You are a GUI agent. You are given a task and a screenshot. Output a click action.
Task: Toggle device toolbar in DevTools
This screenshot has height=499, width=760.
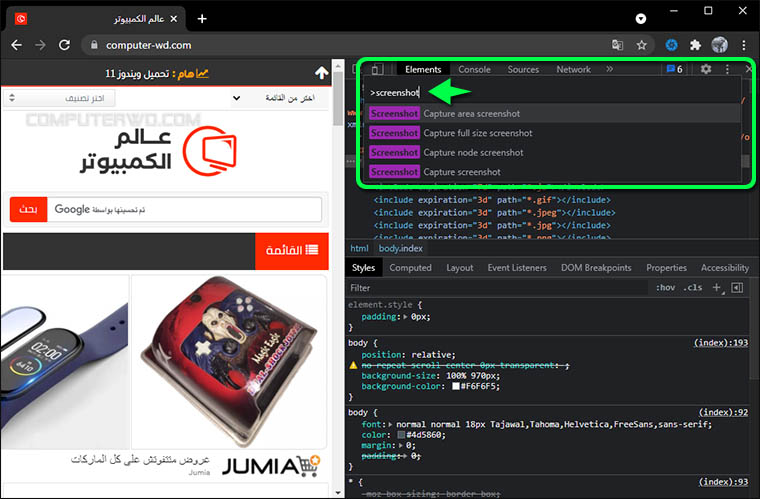coord(377,69)
